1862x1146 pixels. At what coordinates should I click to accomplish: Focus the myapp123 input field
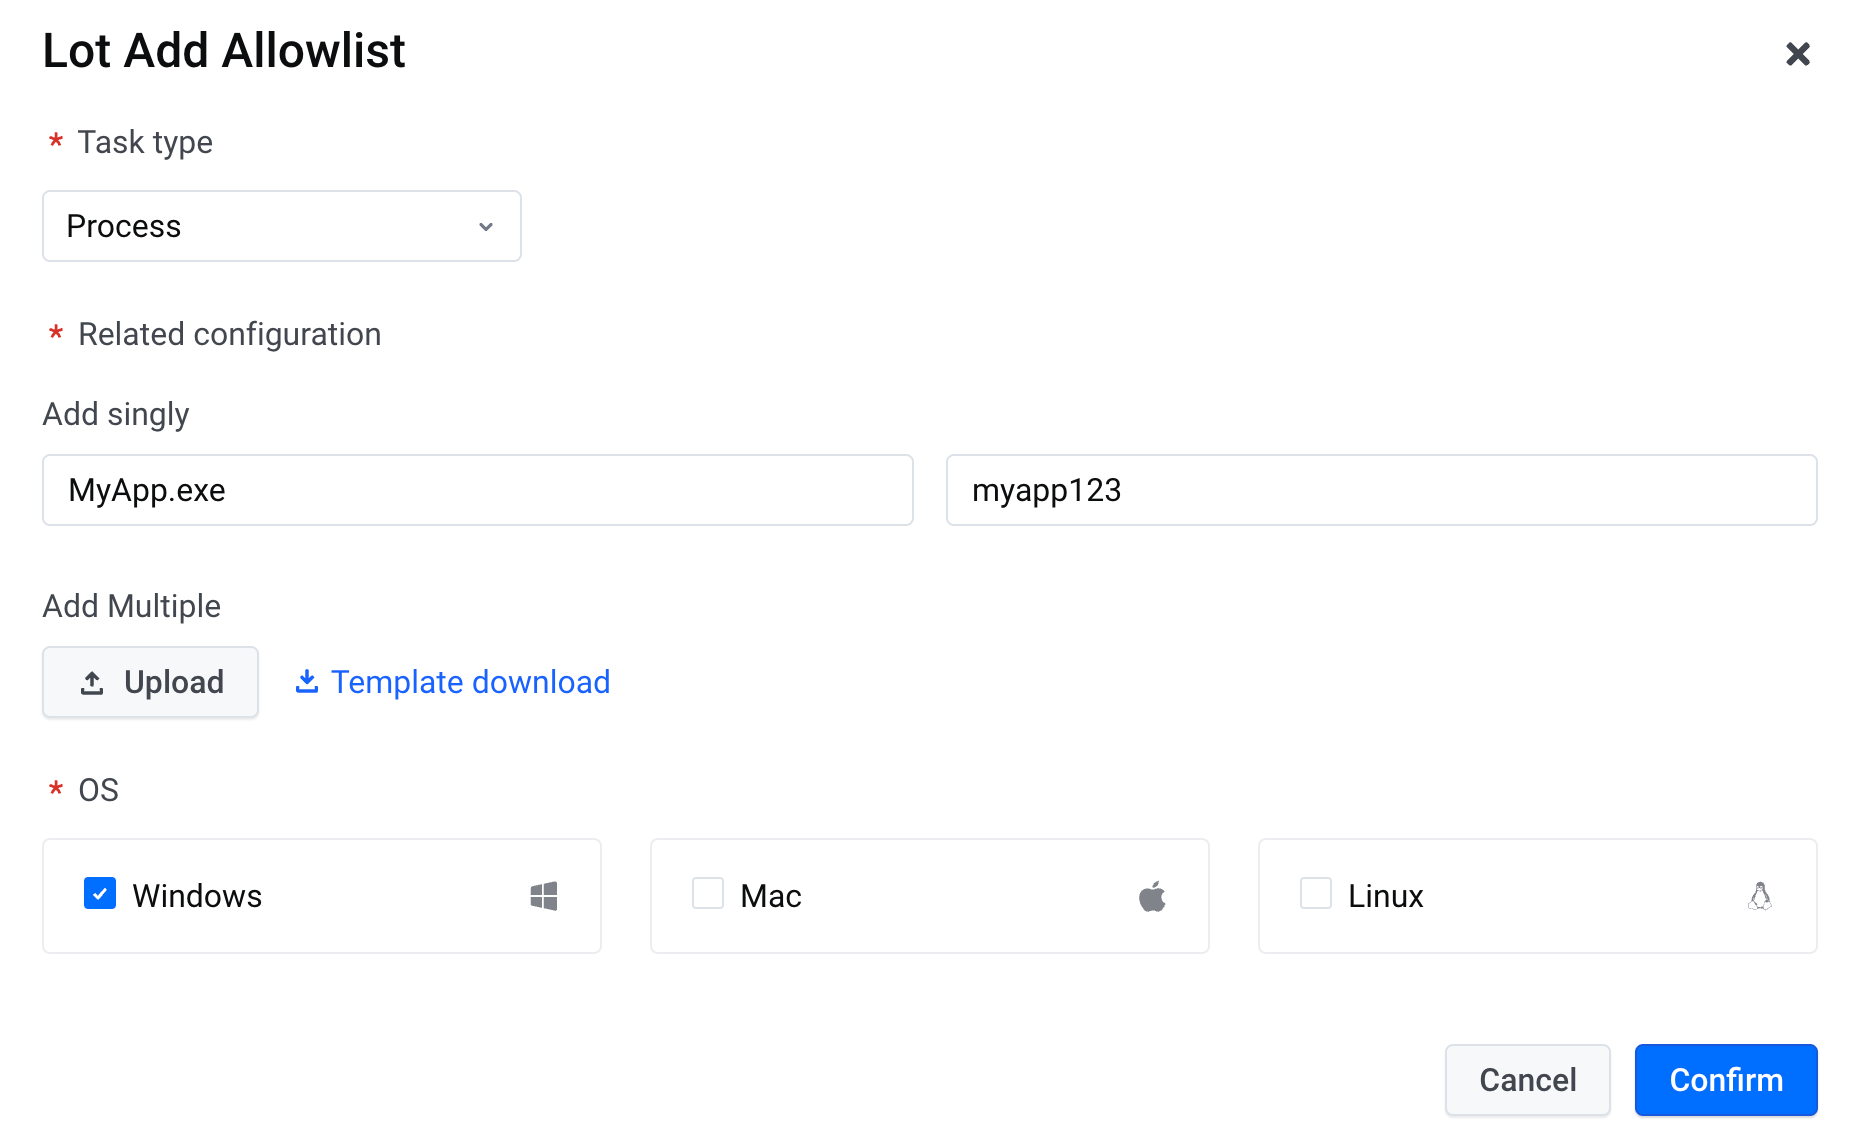[1381, 490]
